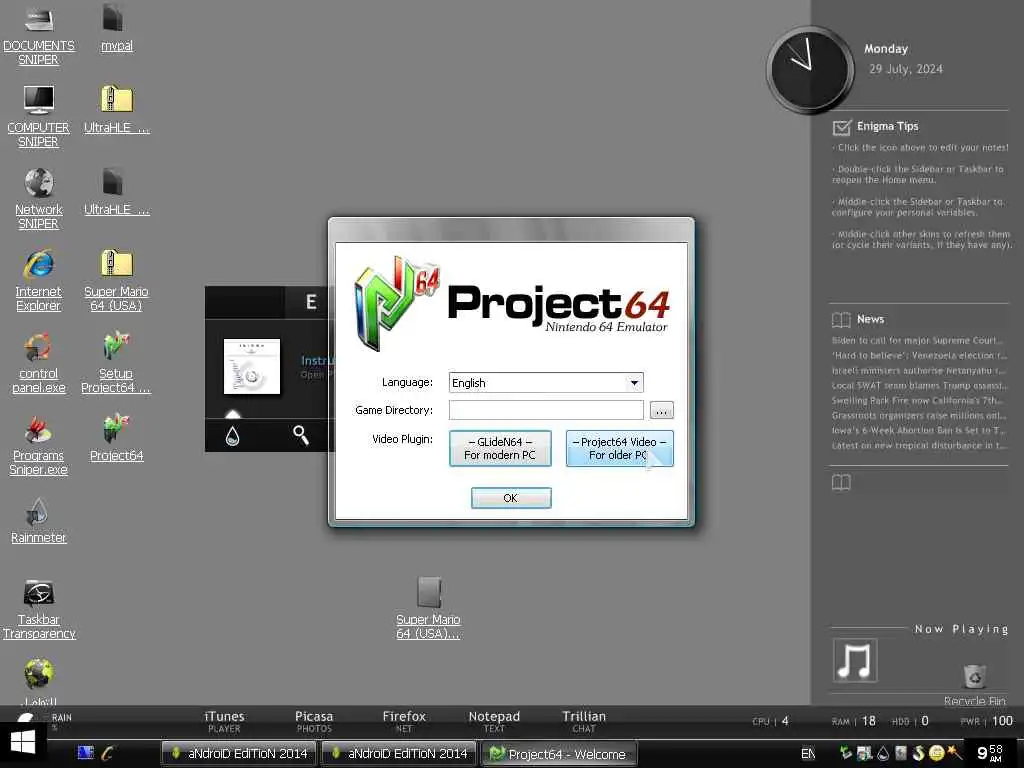Open Programs Sniper.exe desktop icon

pyautogui.click(x=39, y=445)
